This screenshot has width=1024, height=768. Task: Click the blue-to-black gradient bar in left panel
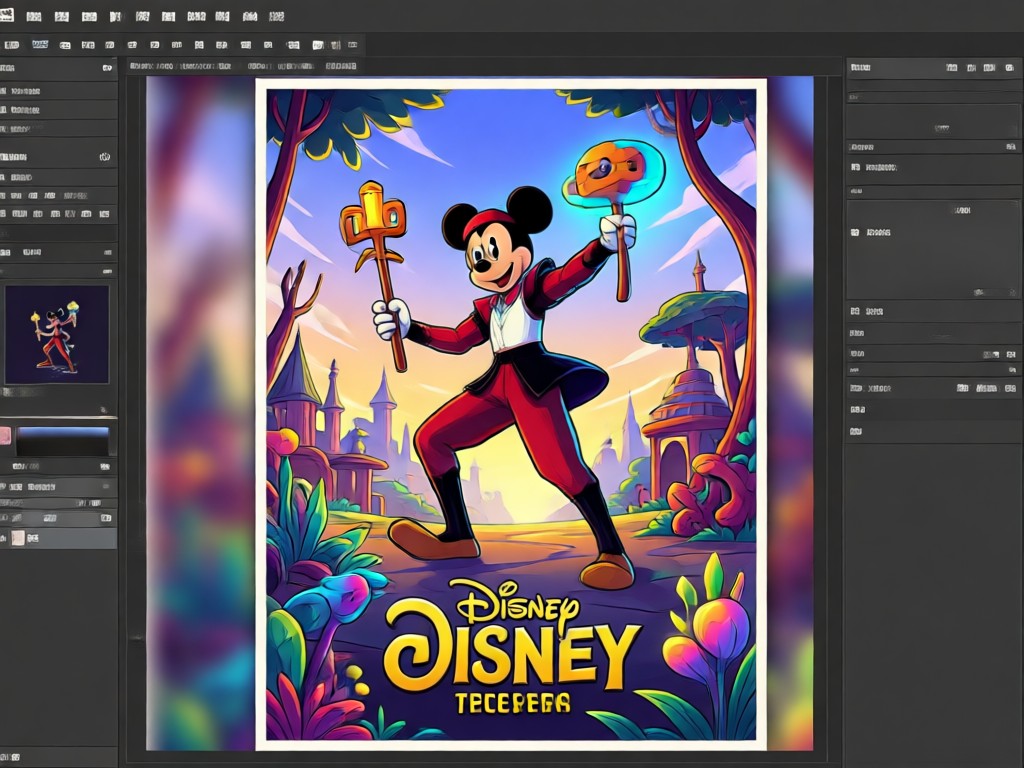(63, 441)
